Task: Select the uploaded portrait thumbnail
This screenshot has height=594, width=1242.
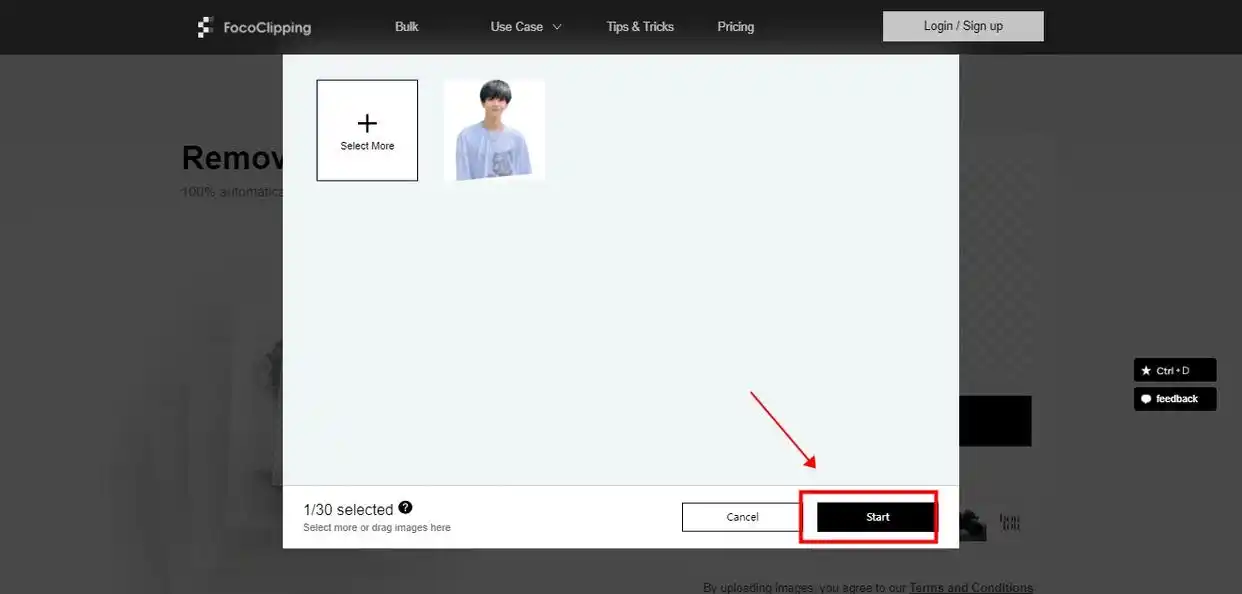Action: [493, 130]
